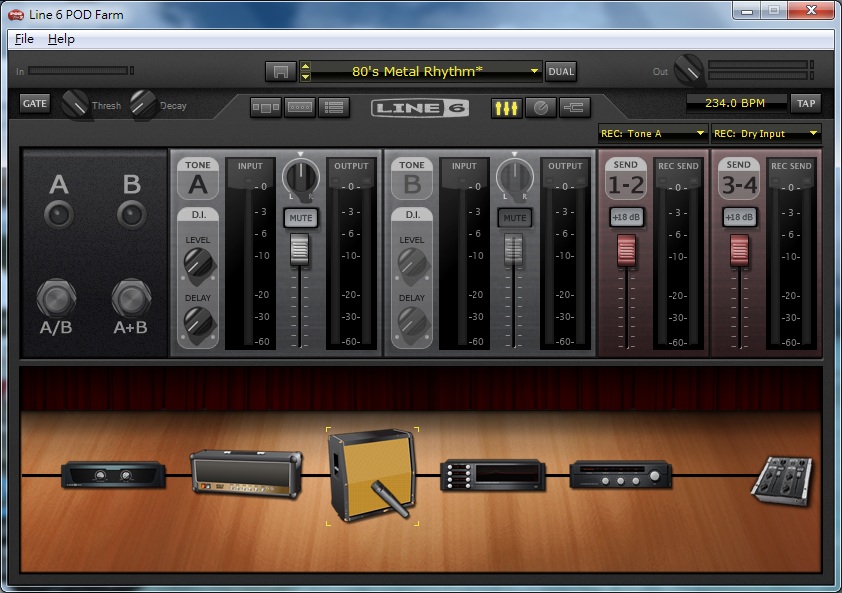Click Tone A INPUT meter
This screenshot has height=593, width=842.
tap(250, 253)
